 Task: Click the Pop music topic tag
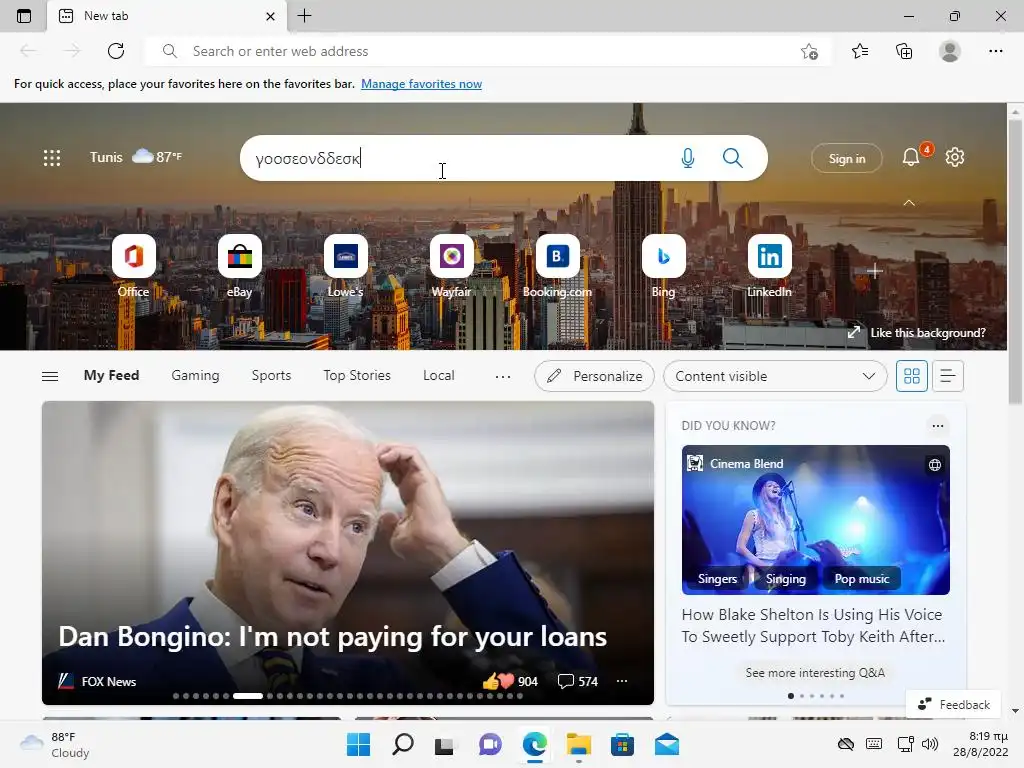point(862,579)
